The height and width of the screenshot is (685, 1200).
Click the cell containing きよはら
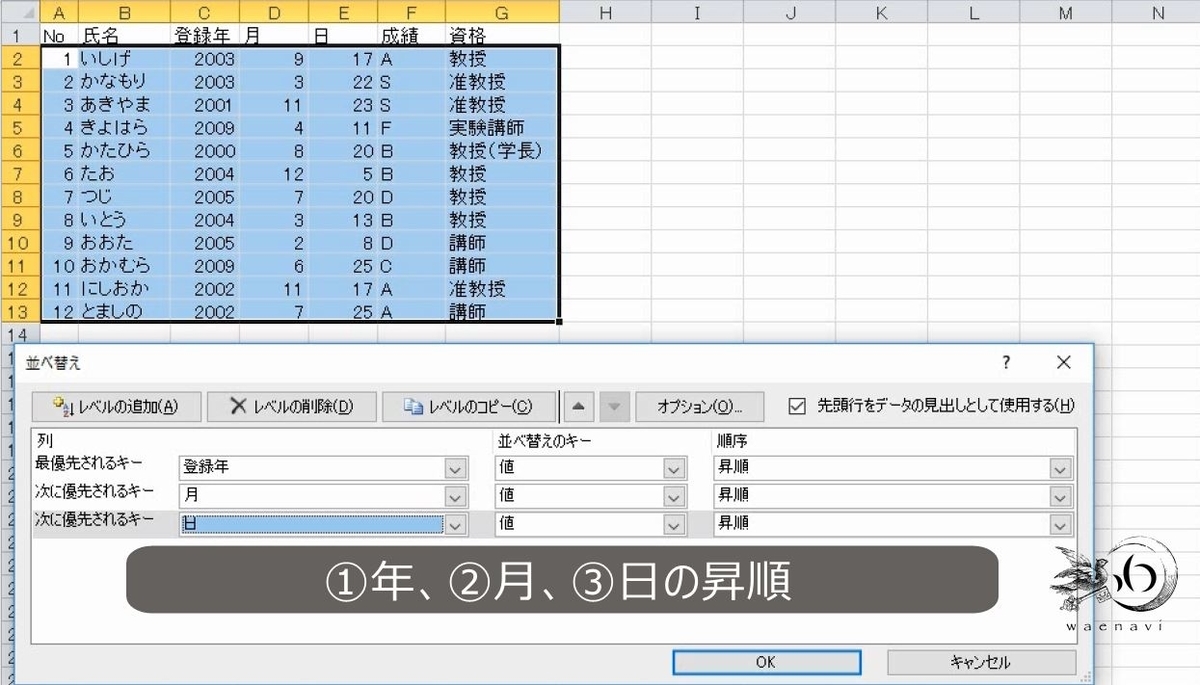(123, 127)
